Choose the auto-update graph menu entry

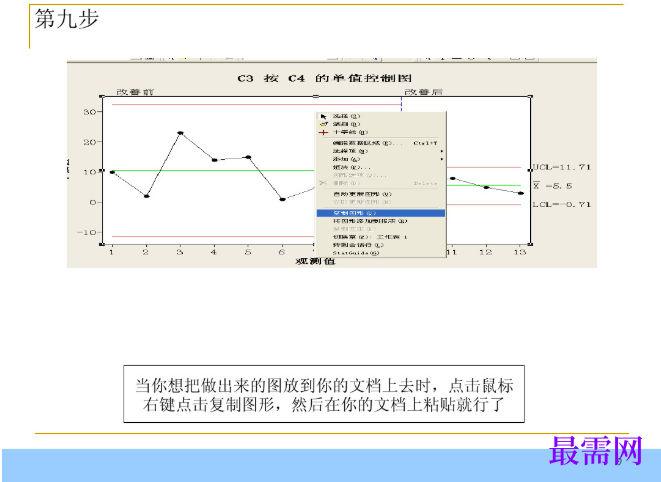(x=381, y=194)
